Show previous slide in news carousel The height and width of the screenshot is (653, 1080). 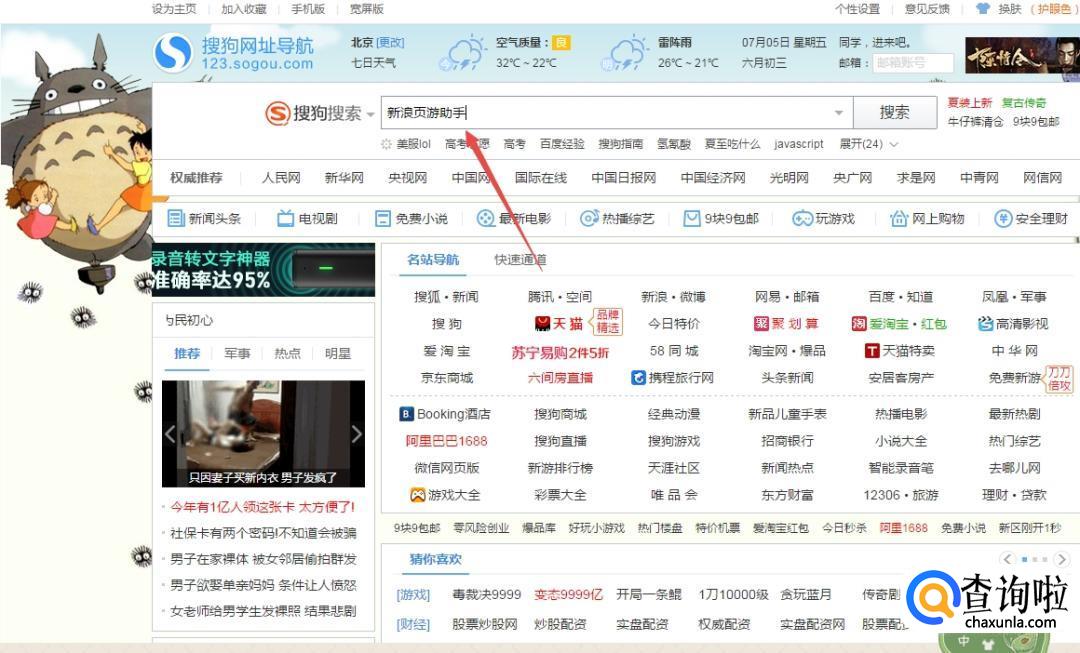tap(170, 434)
